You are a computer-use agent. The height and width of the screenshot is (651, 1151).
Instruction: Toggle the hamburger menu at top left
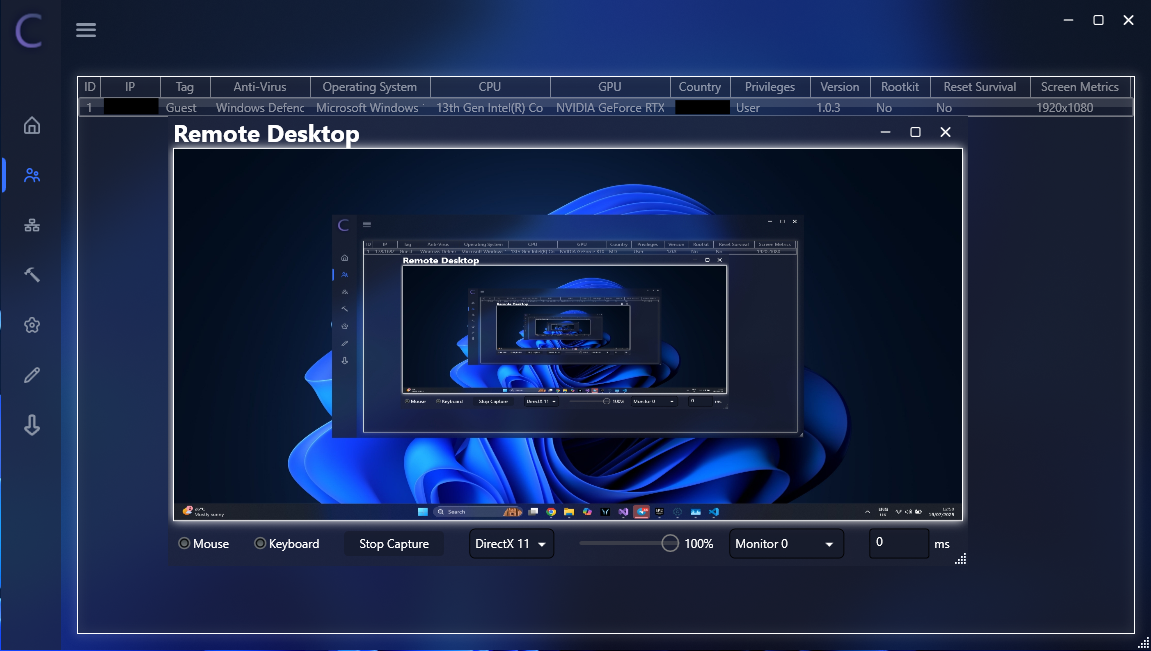[86, 30]
